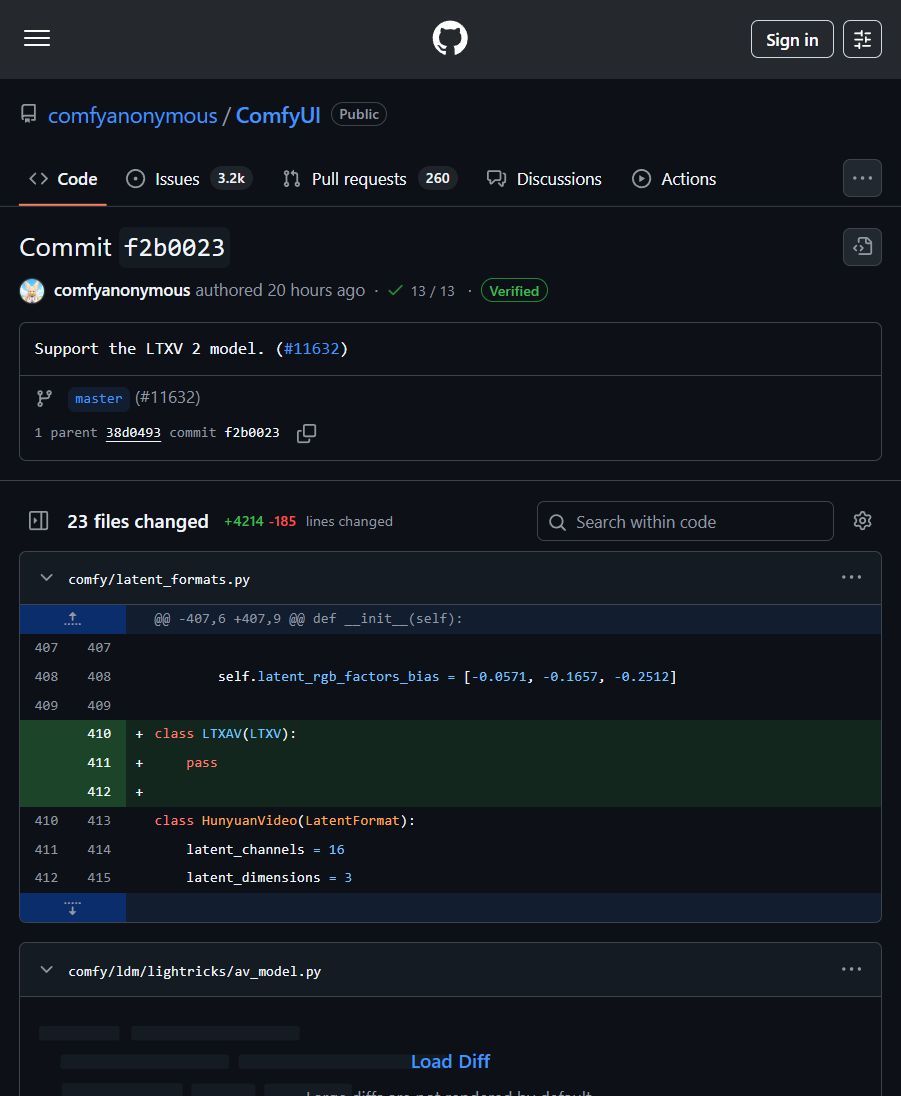This screenshot has width=901, height=1096.
Task: Switch to the Code tab
Action: coord(63,179)
